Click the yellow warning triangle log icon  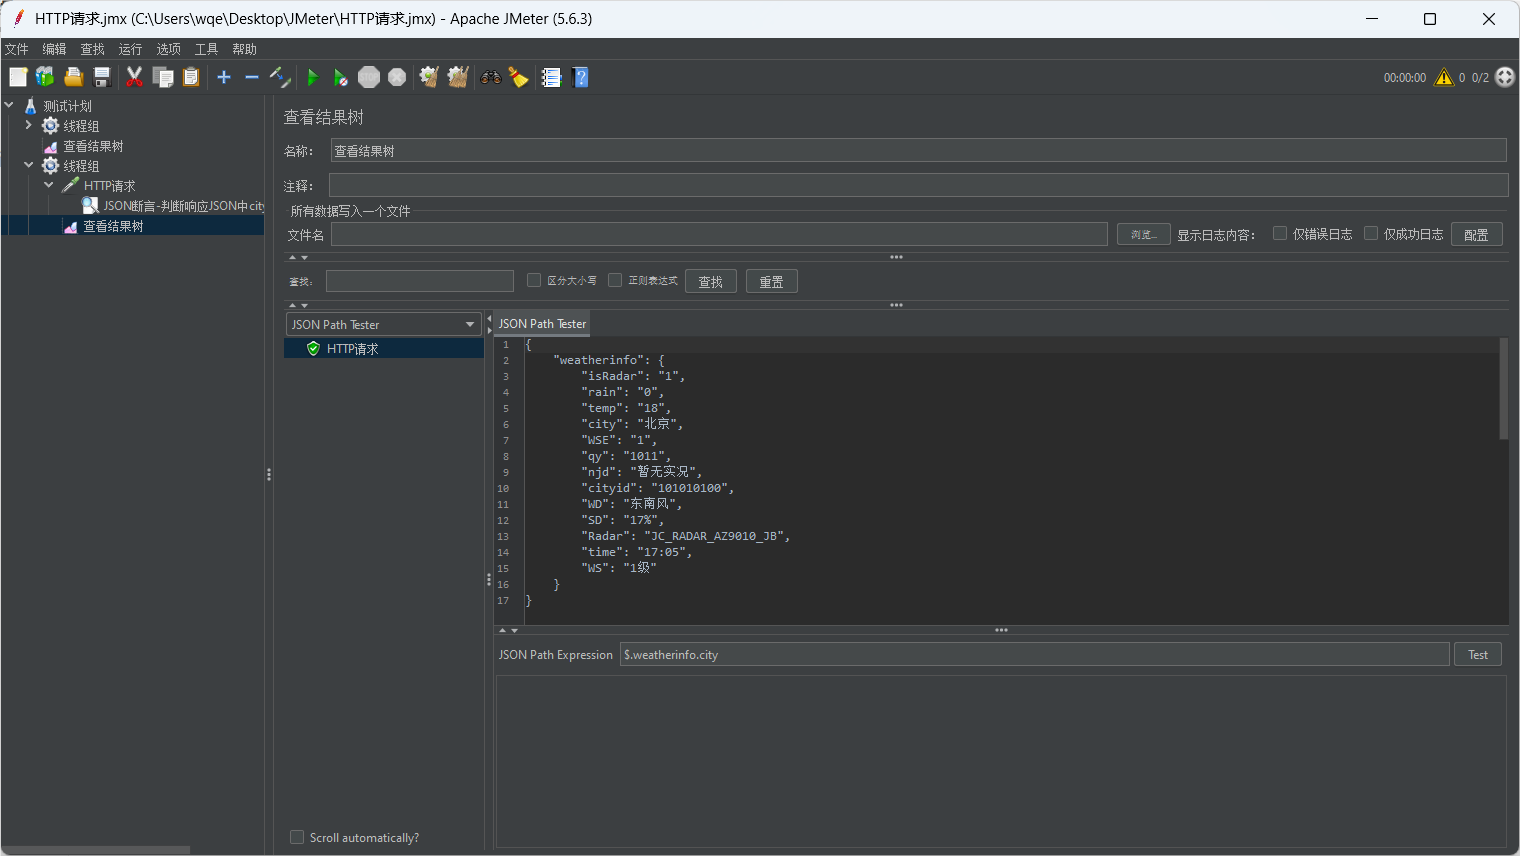[1444, 77]
